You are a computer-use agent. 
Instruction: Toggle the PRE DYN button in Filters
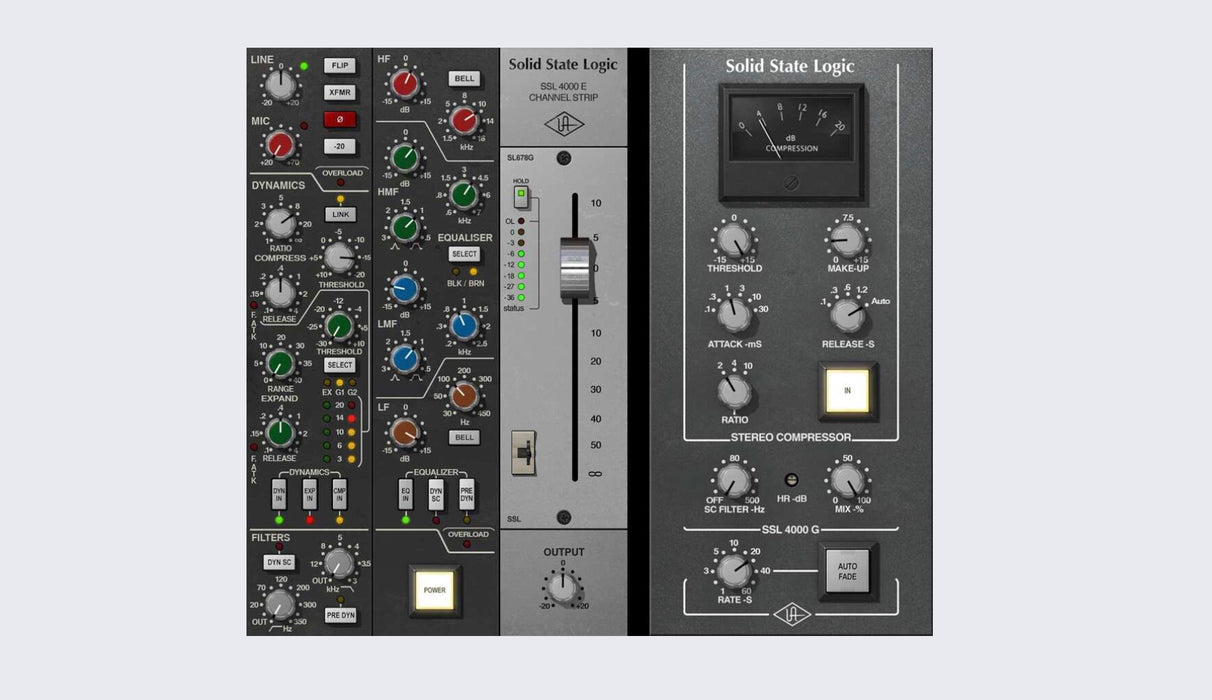pos(341,616)
